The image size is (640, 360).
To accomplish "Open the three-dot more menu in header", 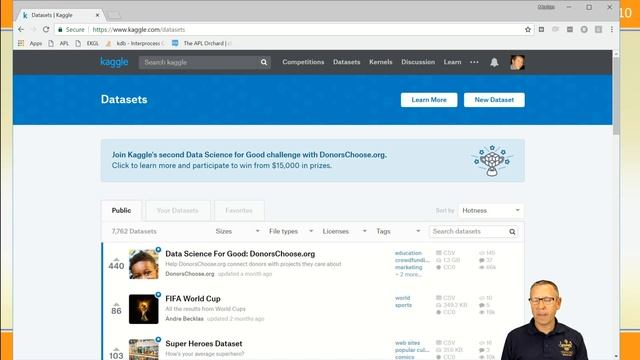I will coord(474,62).
